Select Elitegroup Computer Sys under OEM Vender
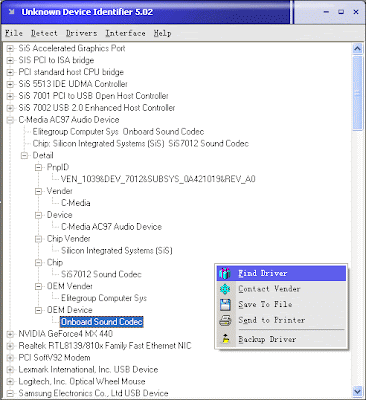The image size is (366, 400). click(x=104, y=298)
